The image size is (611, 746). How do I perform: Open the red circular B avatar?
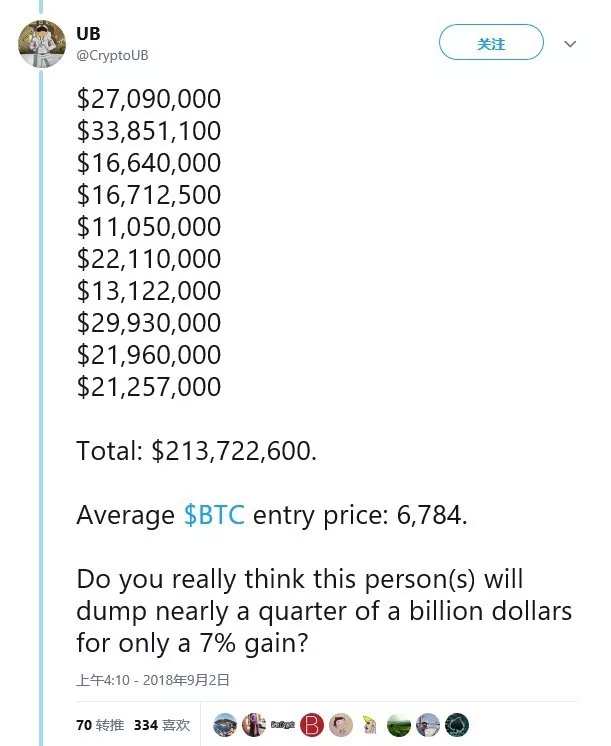(312, 725)
